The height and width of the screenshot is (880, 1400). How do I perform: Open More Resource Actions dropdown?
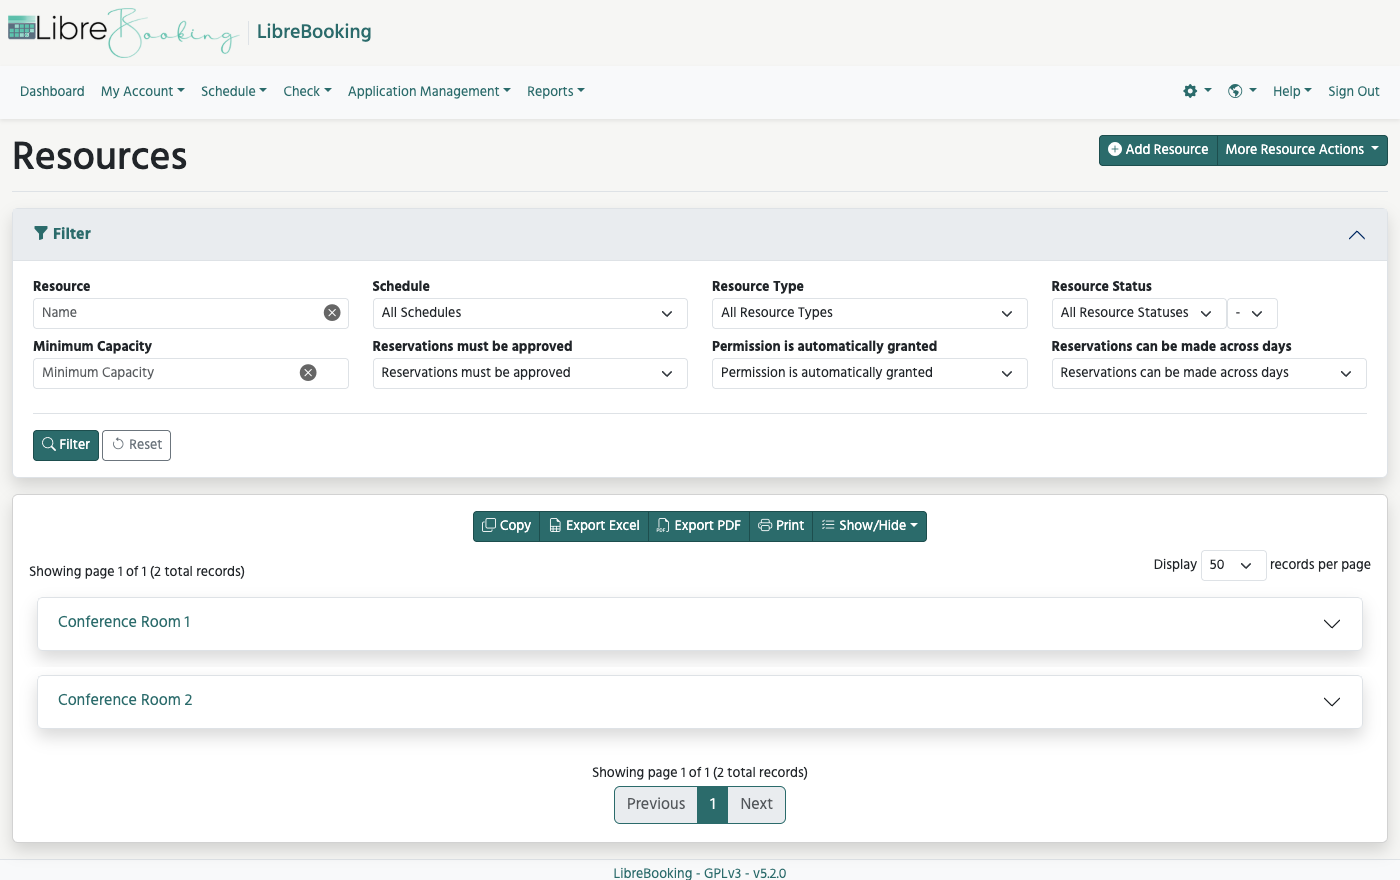tap(1302, 150)
